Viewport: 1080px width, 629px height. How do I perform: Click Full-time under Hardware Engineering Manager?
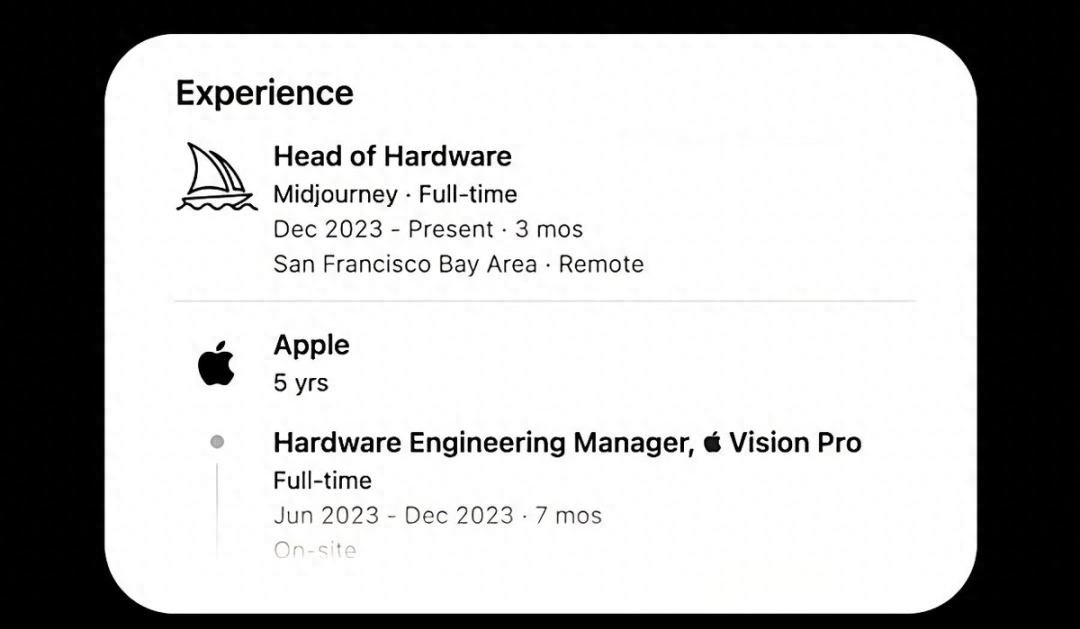(x=322, y=481)
